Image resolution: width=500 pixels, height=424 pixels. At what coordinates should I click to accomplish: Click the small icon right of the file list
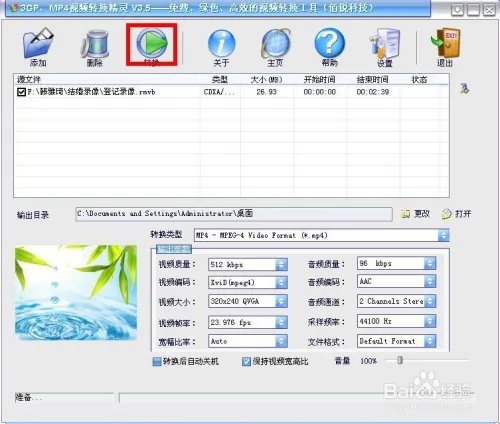click(465, 88)
